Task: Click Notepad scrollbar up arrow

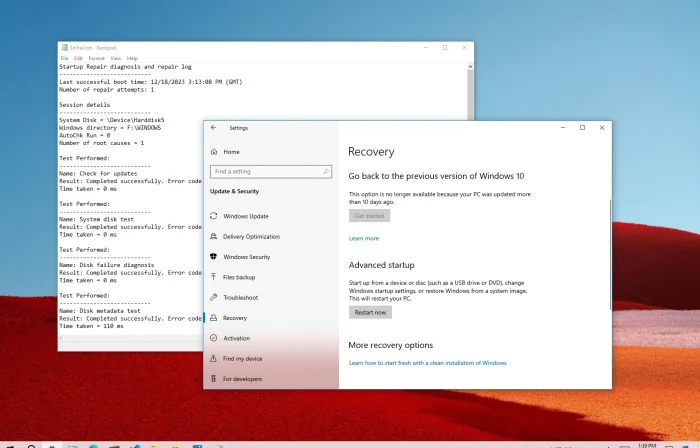Action: click(470, 66)
